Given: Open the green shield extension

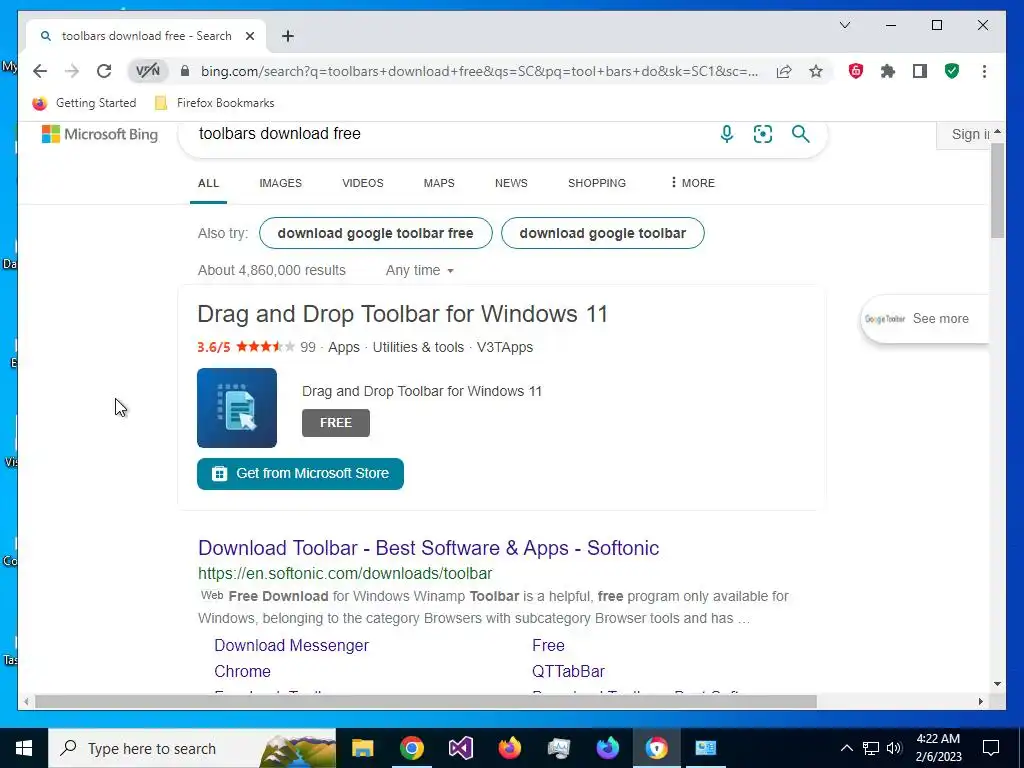Looking at the screenshot, I should point(952,71).
